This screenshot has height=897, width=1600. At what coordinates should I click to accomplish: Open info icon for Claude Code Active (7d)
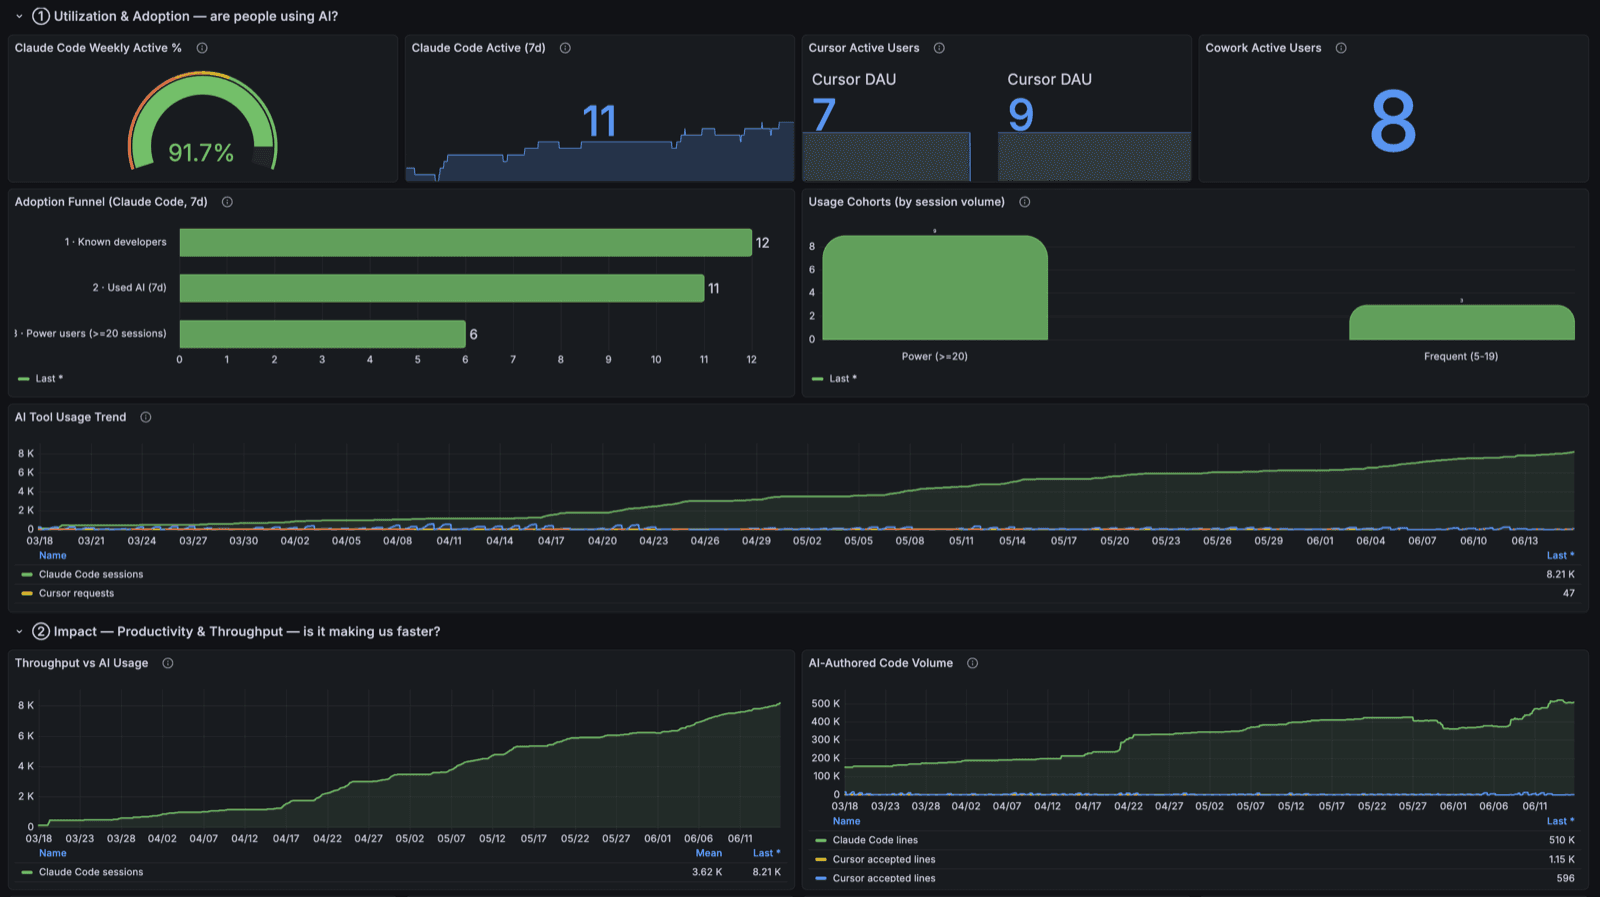point(565,48)
